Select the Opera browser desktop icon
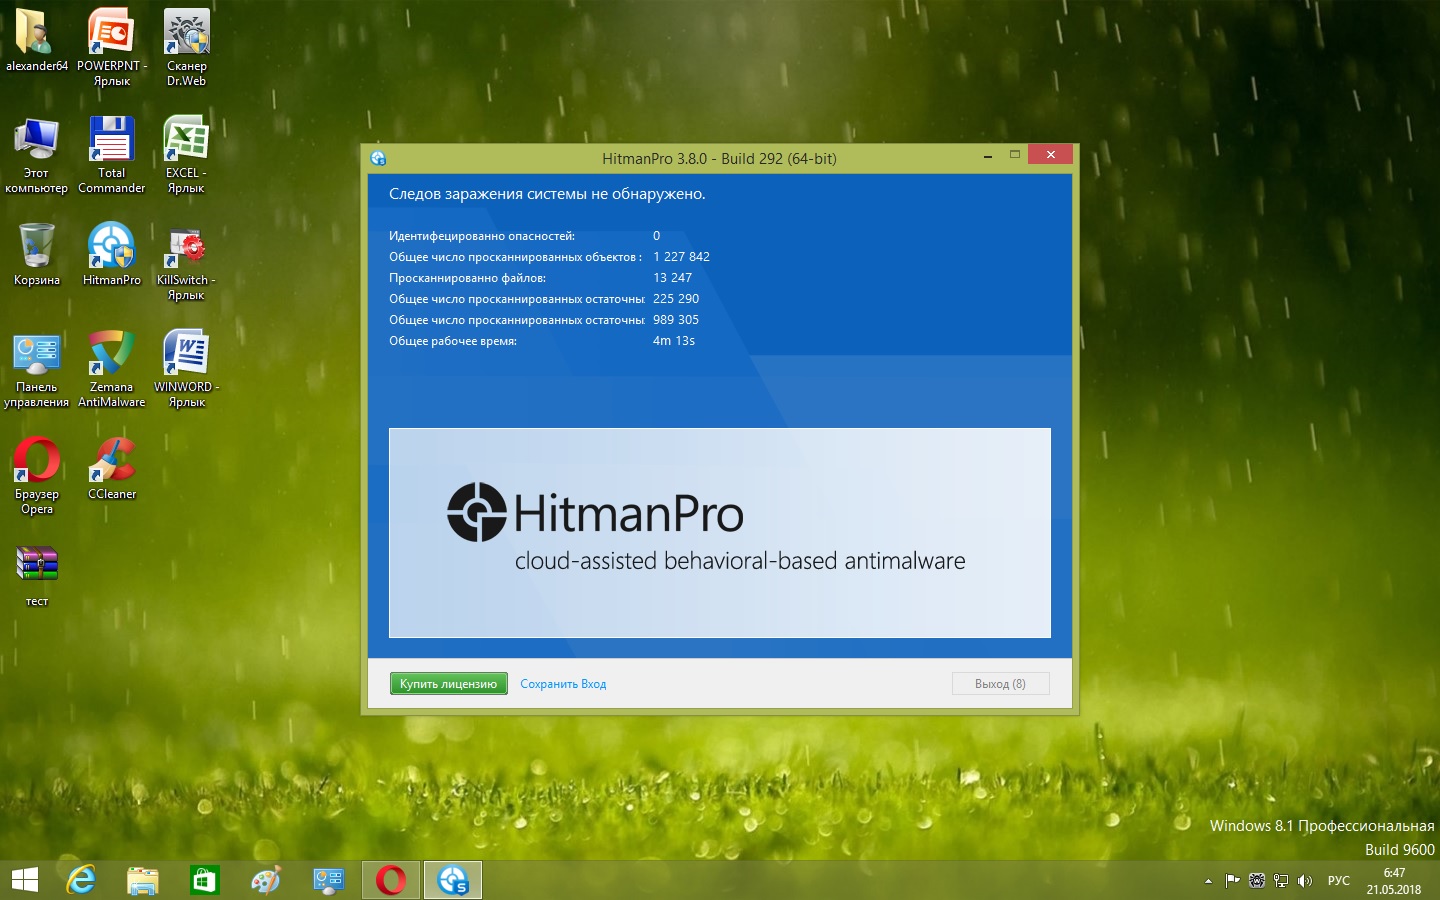 click(x=37, y=461)
